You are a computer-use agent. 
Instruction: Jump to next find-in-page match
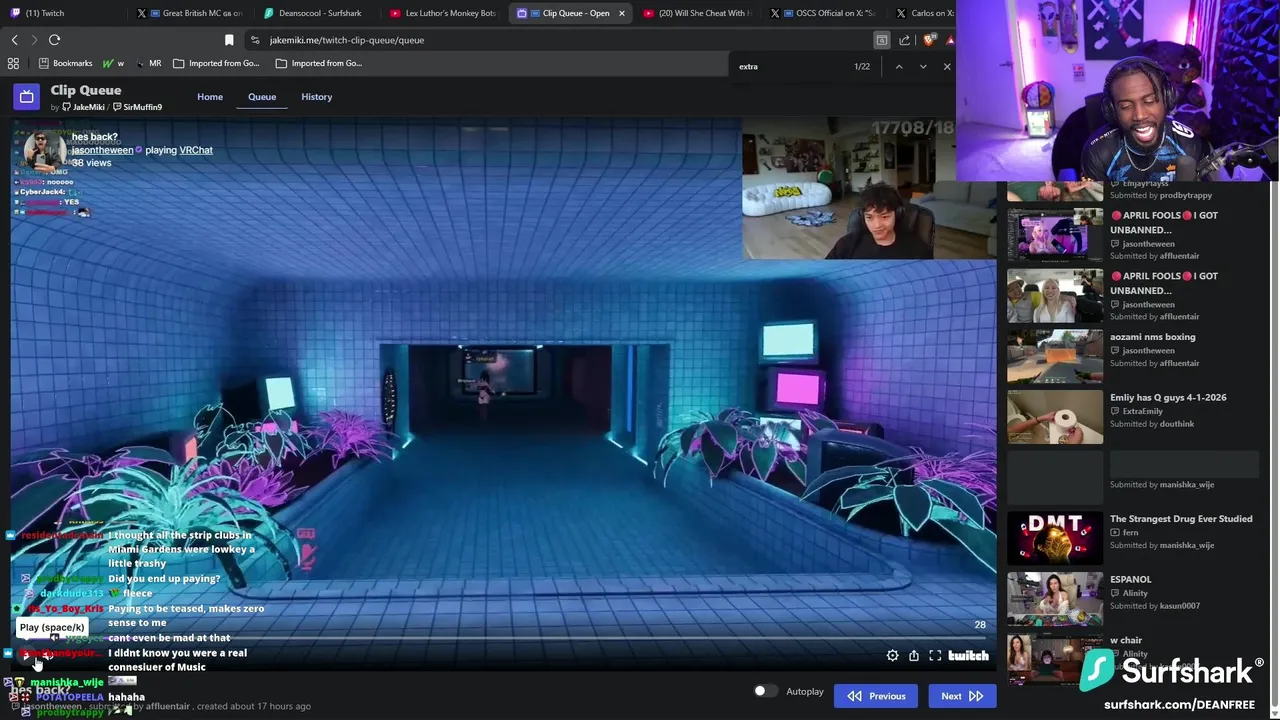(923, 66)
